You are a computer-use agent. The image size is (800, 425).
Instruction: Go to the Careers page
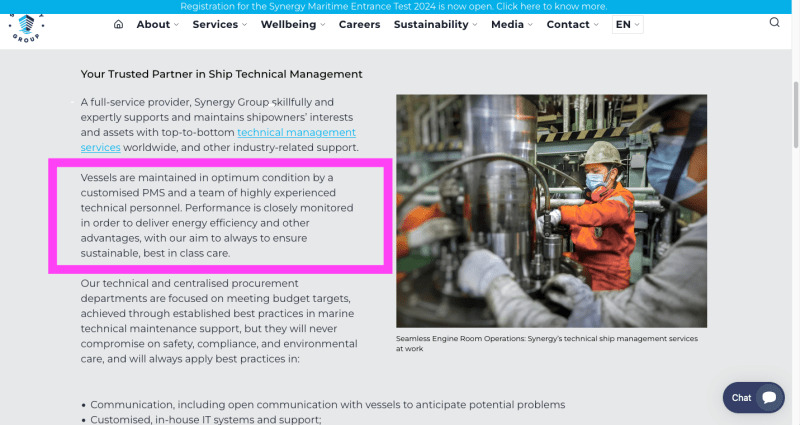pyautogui.click(x=359, y=24)
